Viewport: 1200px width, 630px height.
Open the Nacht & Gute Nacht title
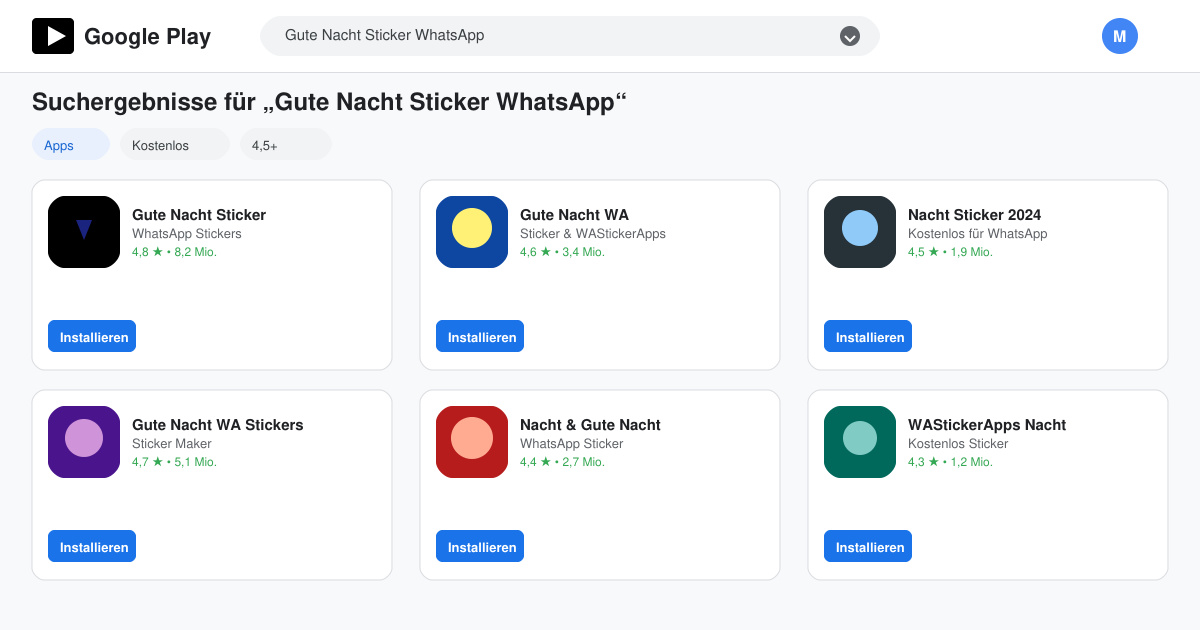click(x=590, y=424)
